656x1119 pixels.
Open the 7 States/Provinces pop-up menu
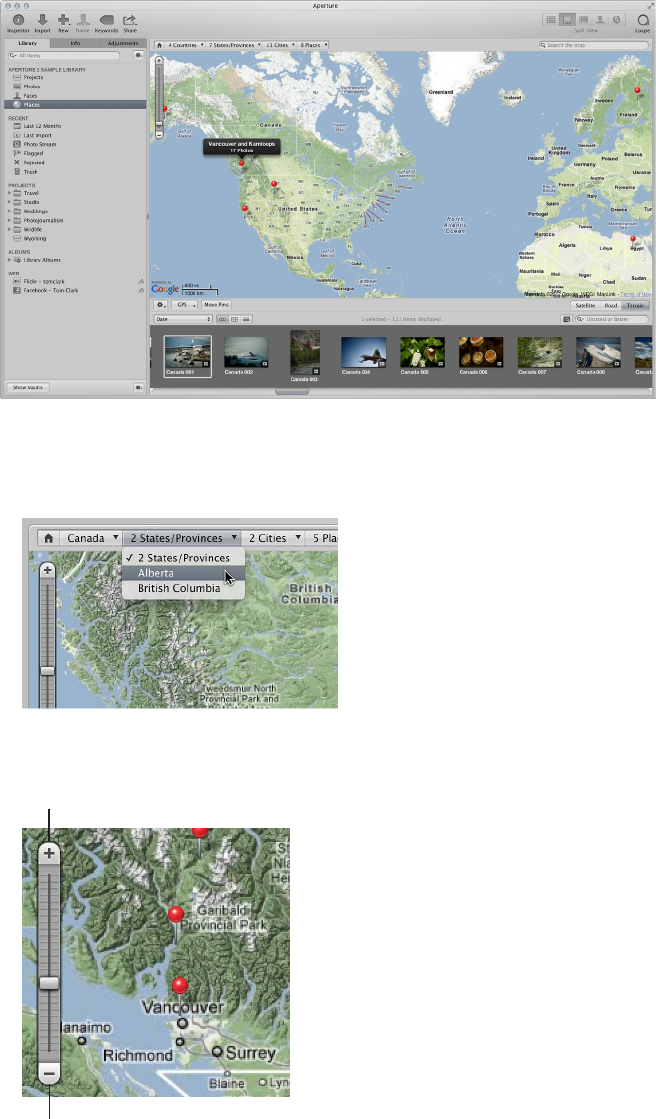[x=234, y=45]
